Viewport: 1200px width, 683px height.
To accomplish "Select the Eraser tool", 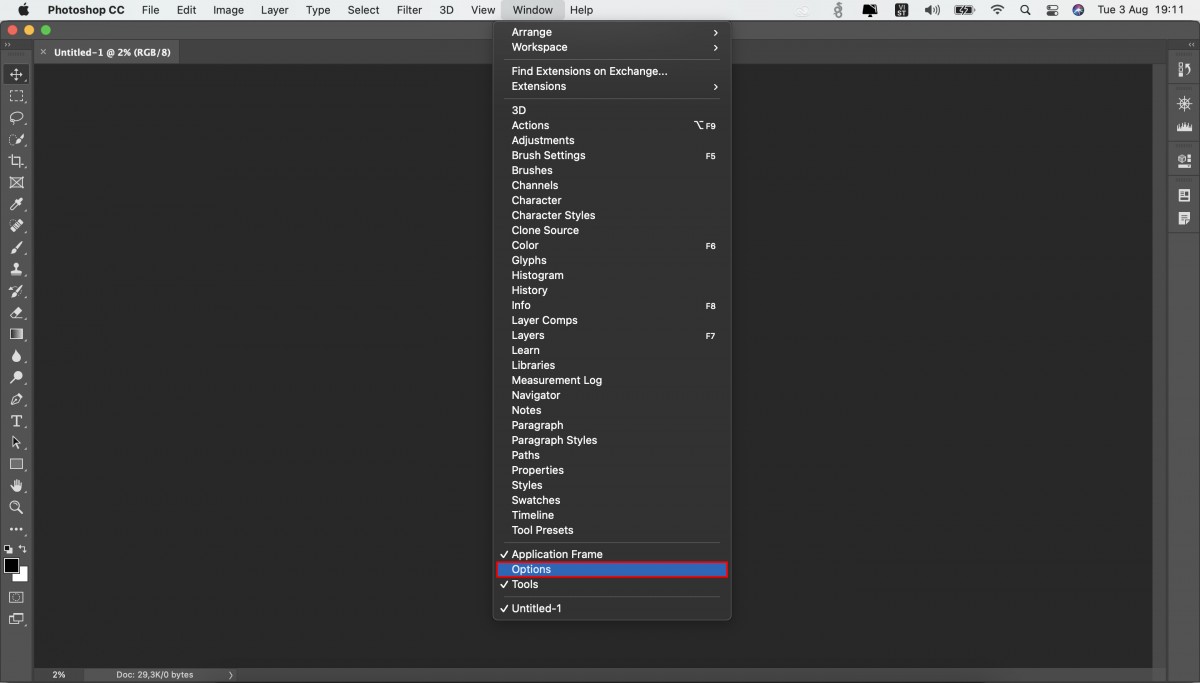I will coord(16,313).
